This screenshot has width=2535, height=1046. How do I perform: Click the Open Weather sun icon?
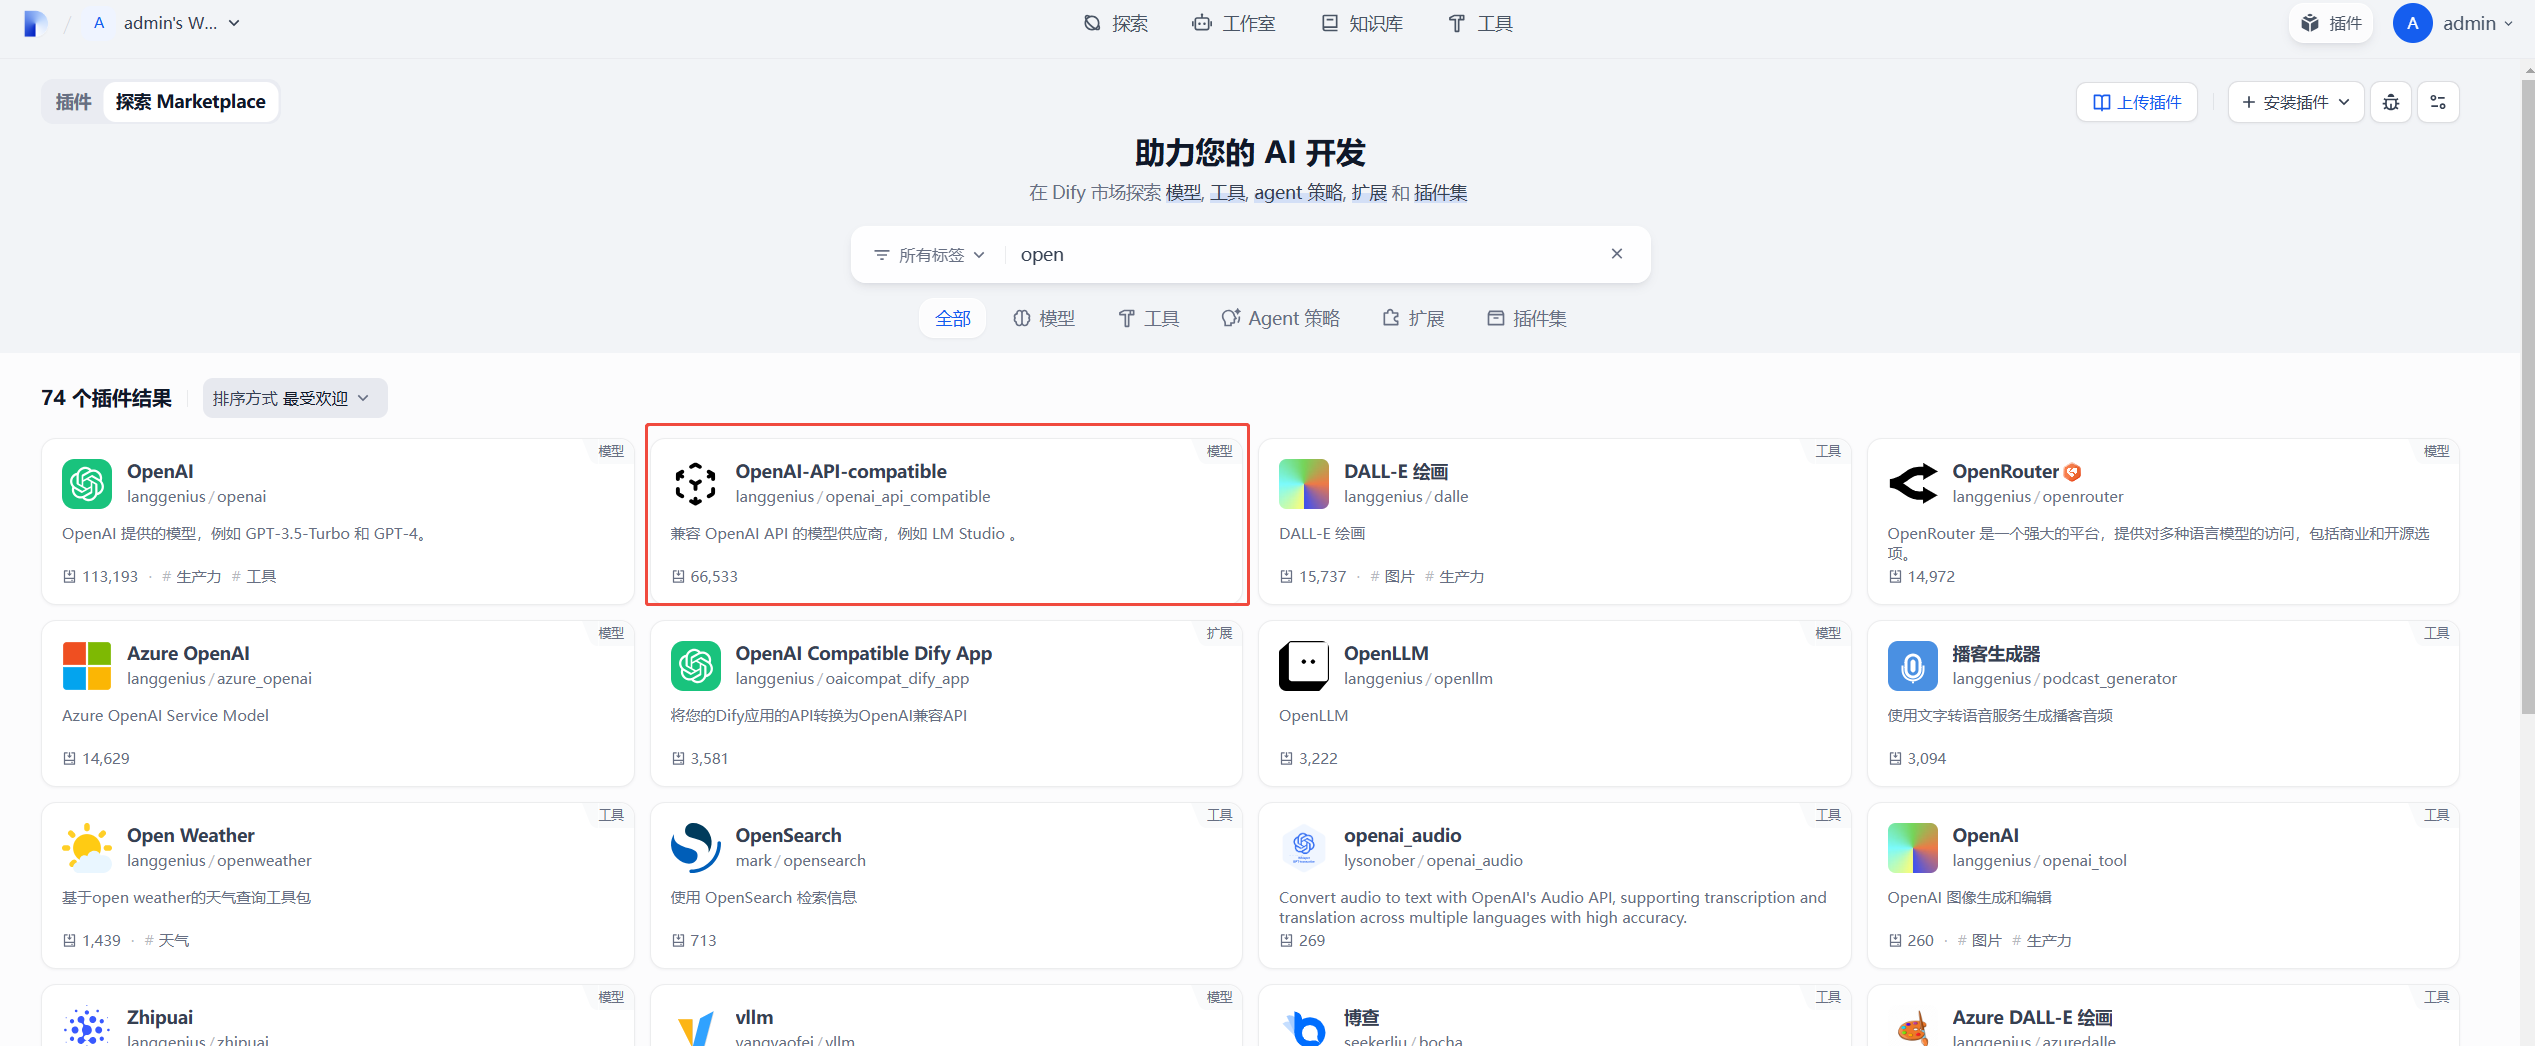(87, 848)
